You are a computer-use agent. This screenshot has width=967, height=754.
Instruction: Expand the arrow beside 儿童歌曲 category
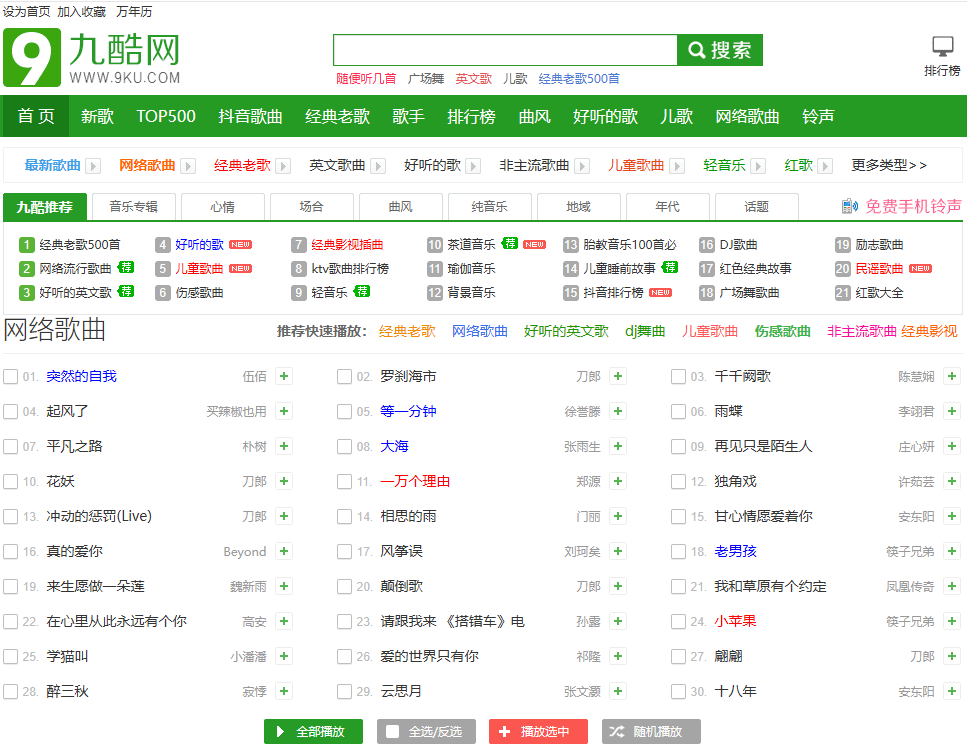[677, 166]
